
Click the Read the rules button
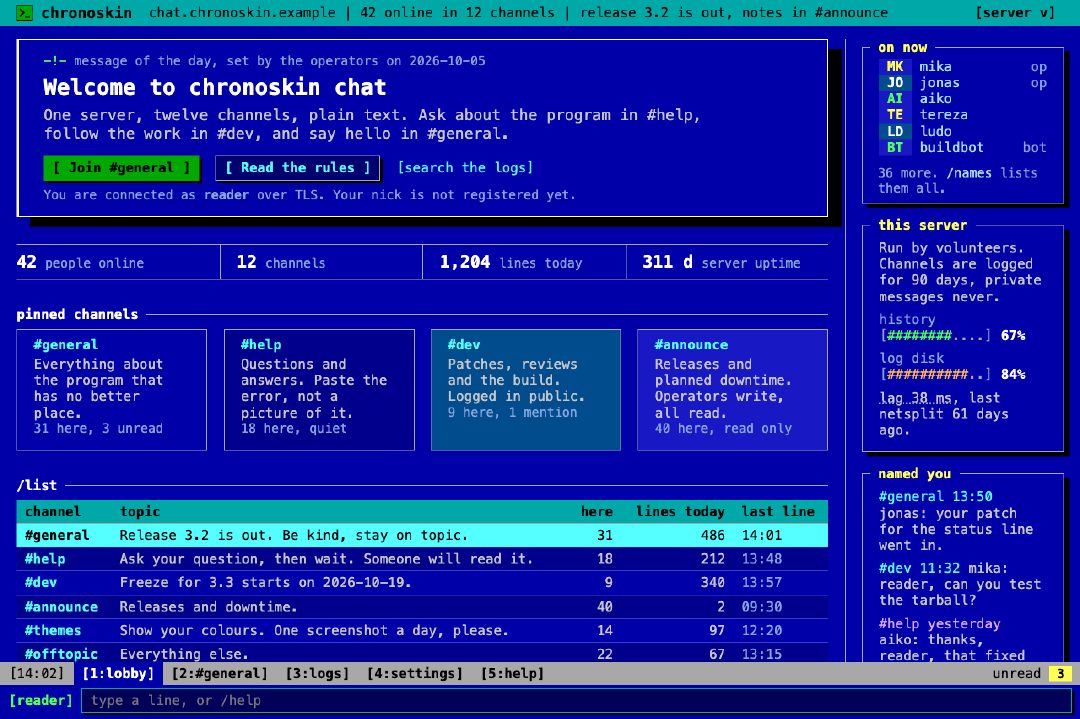pos(298,168)
